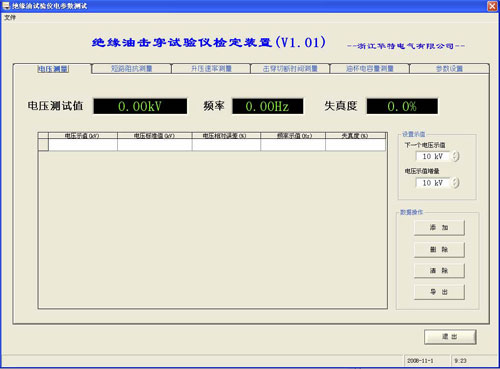The image size is (500, 369).
Task: Click the 删除 button
Action: [x=439, y=249]
